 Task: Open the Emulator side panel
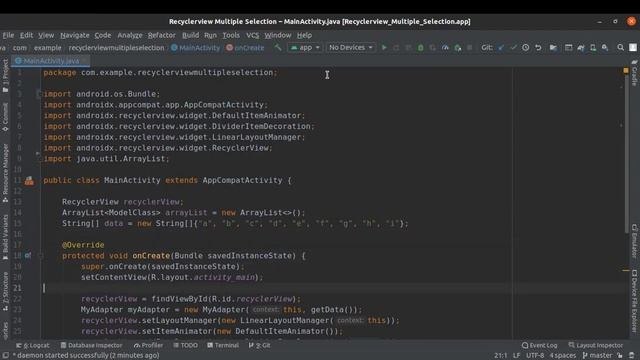pyautogui.click(x=635, y=242)
